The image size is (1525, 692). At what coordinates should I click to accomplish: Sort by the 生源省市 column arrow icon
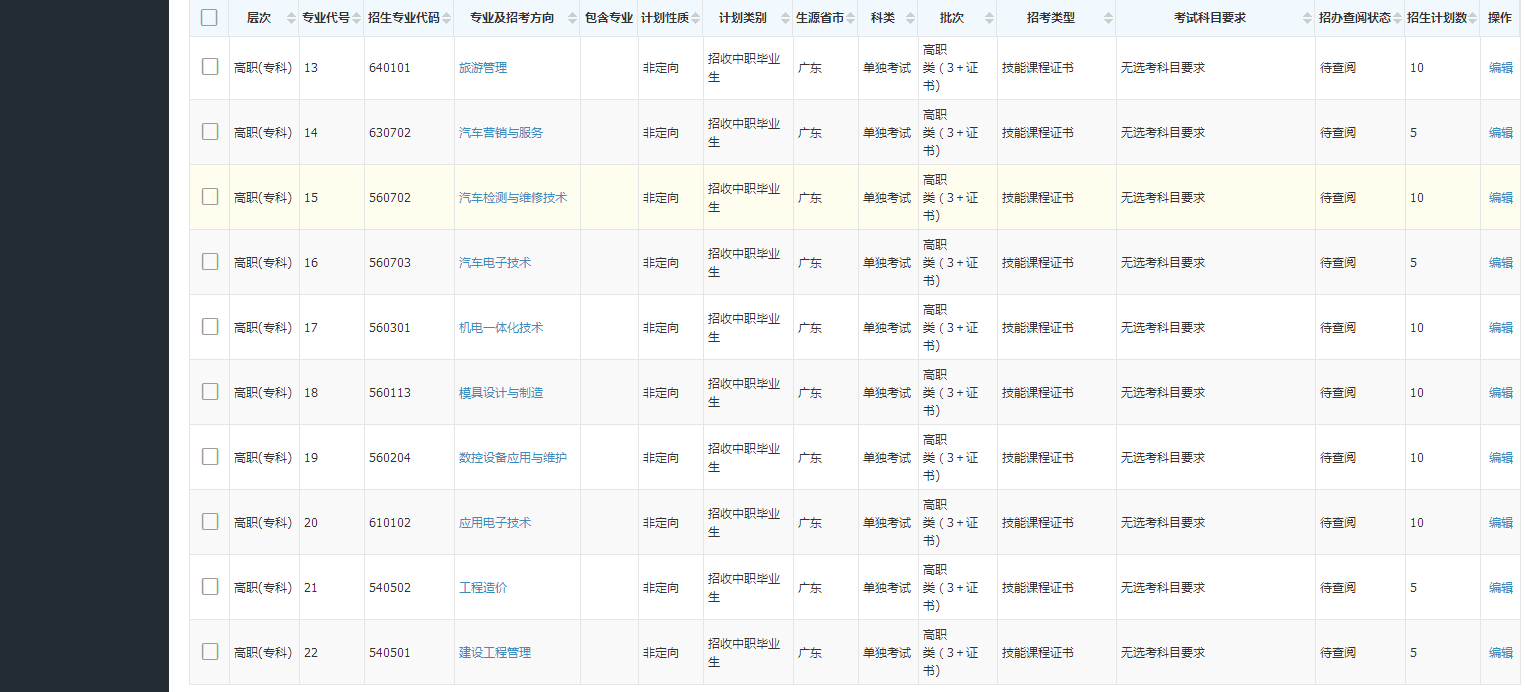[851, 18]
